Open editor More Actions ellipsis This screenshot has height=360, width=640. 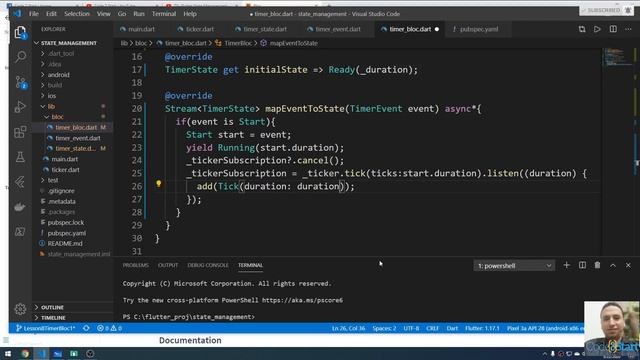click(628, 29)
